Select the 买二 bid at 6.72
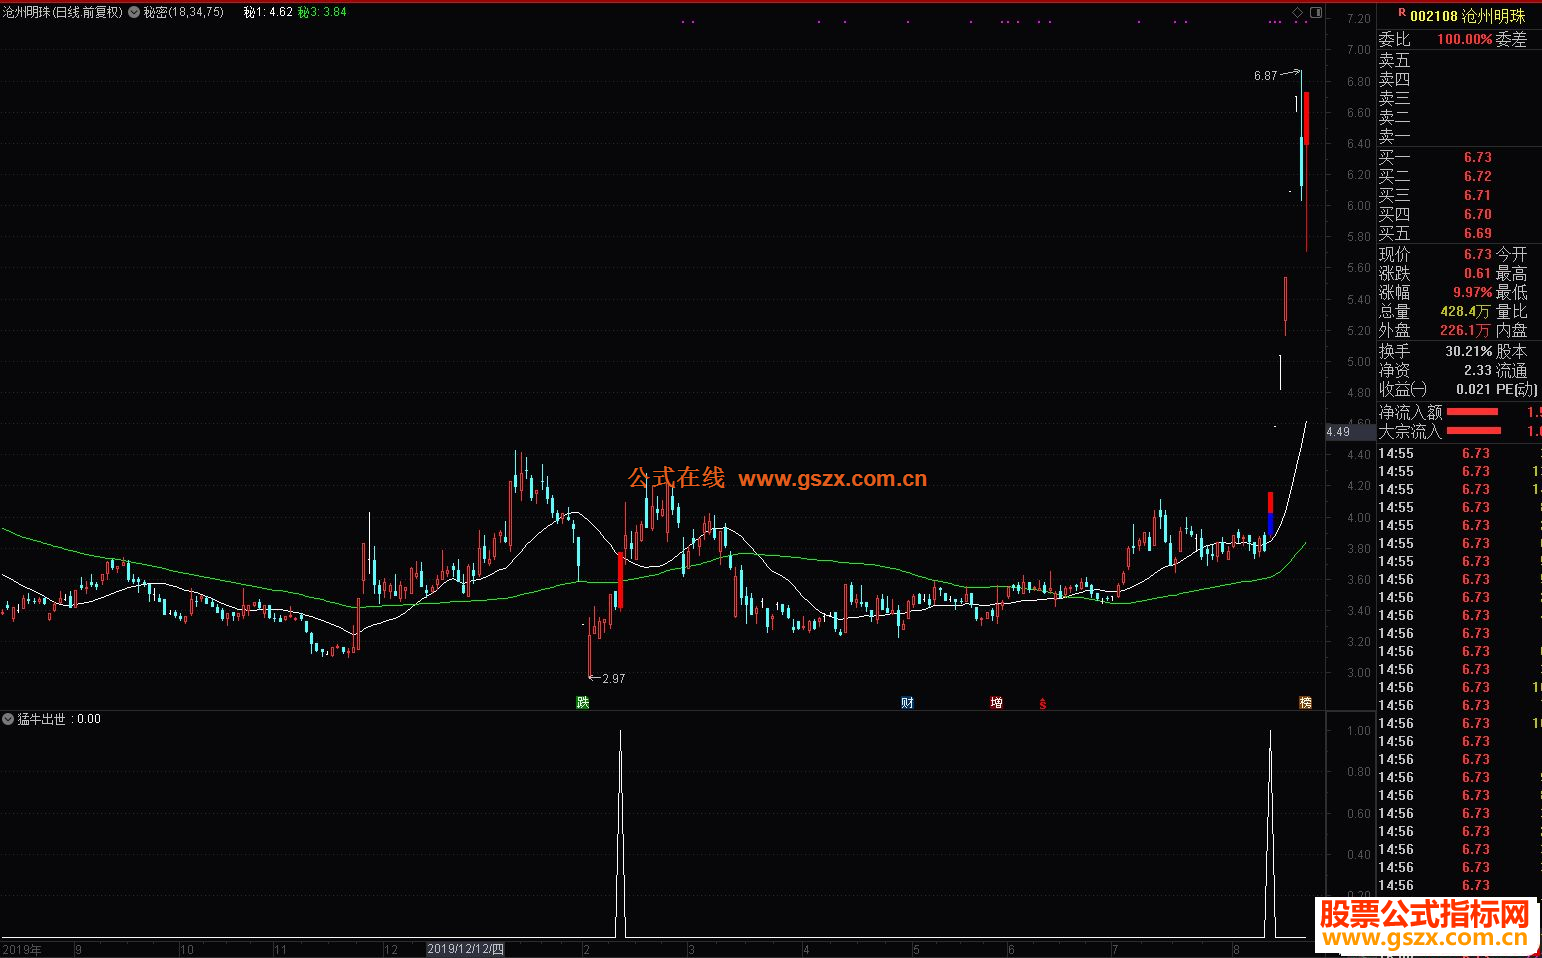The width and height of the screenshot is (1542, 958). coord(1459,176)
